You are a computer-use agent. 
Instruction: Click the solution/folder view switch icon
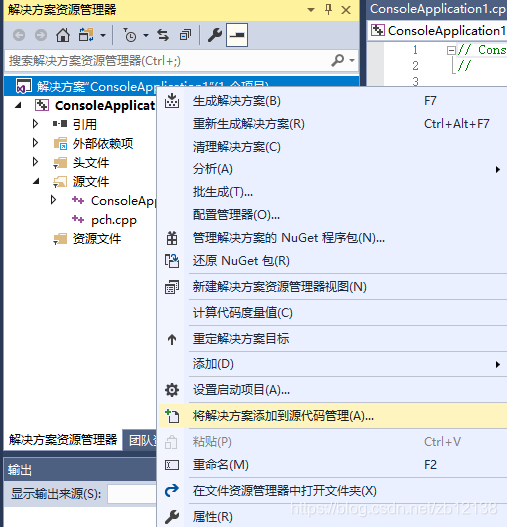click(x=86, y=35)
